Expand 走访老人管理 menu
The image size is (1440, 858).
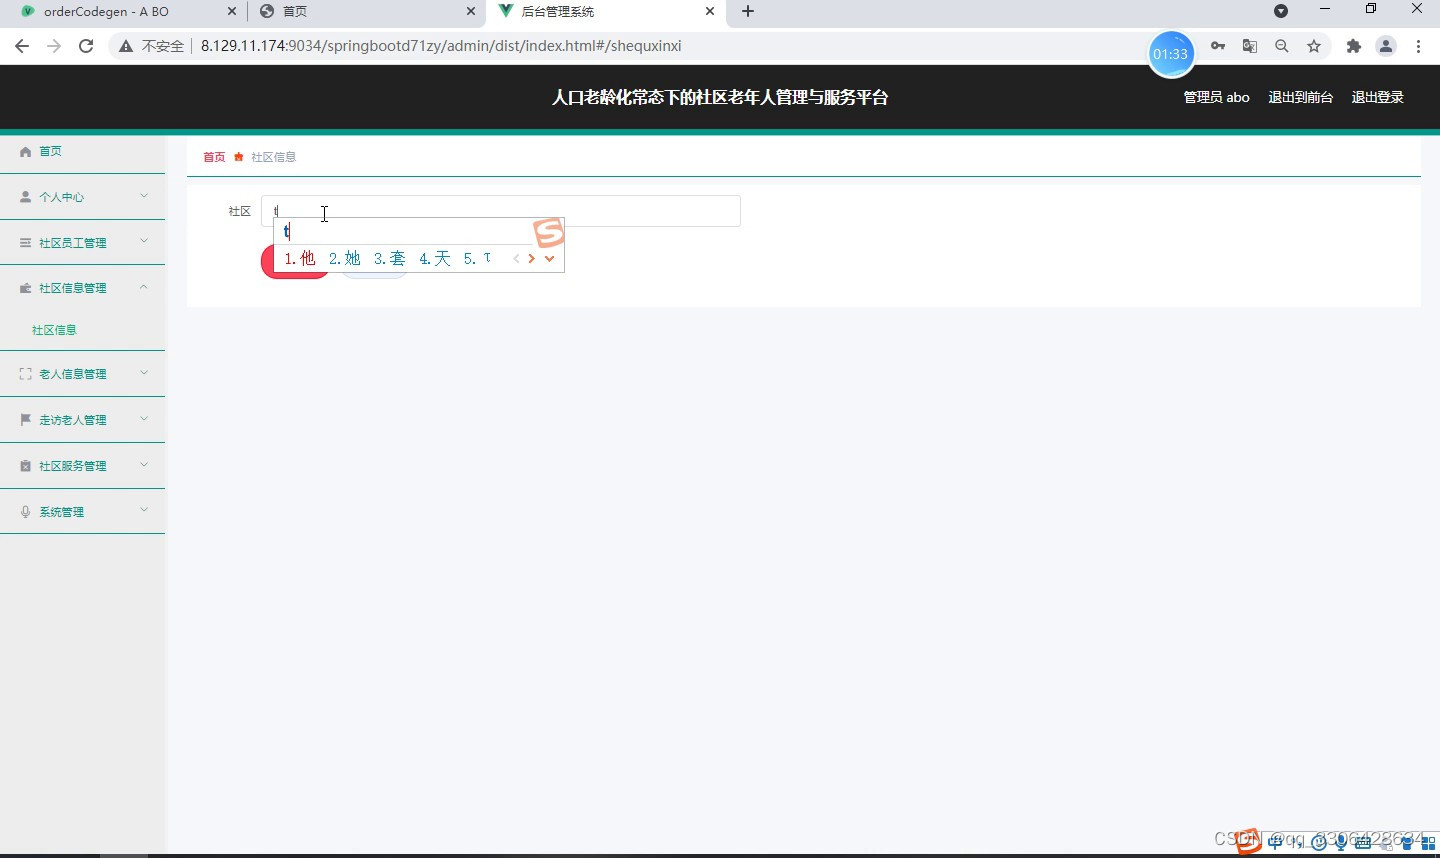click(x=82, y=420)
